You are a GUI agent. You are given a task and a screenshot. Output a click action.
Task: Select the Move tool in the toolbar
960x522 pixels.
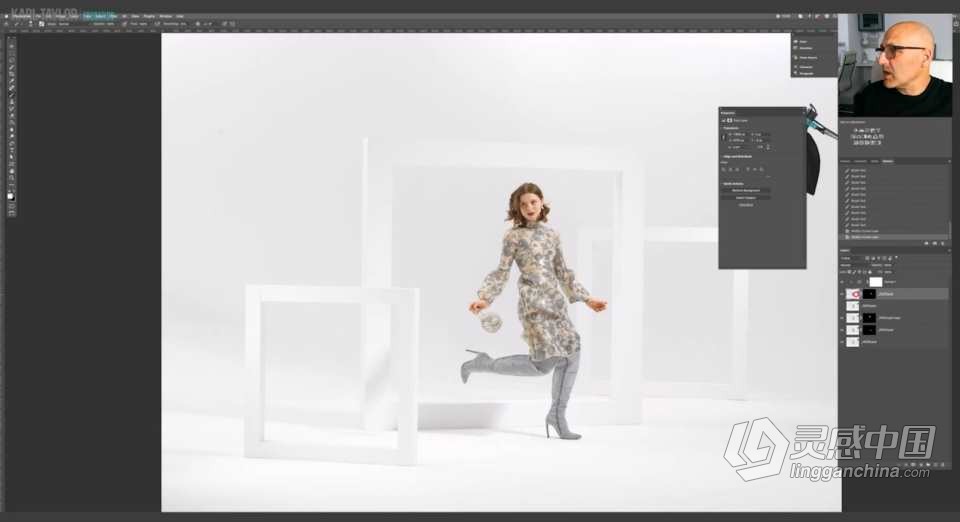(11, 46)
